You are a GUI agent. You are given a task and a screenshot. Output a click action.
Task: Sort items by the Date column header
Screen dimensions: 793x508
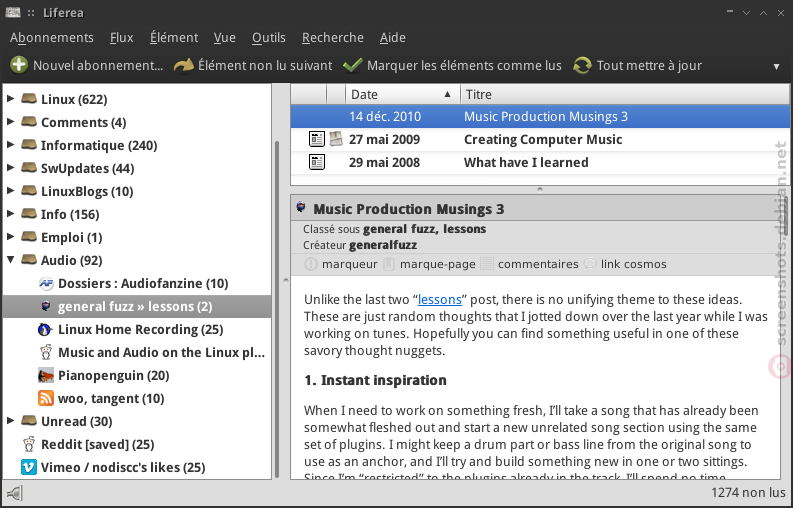403,94
